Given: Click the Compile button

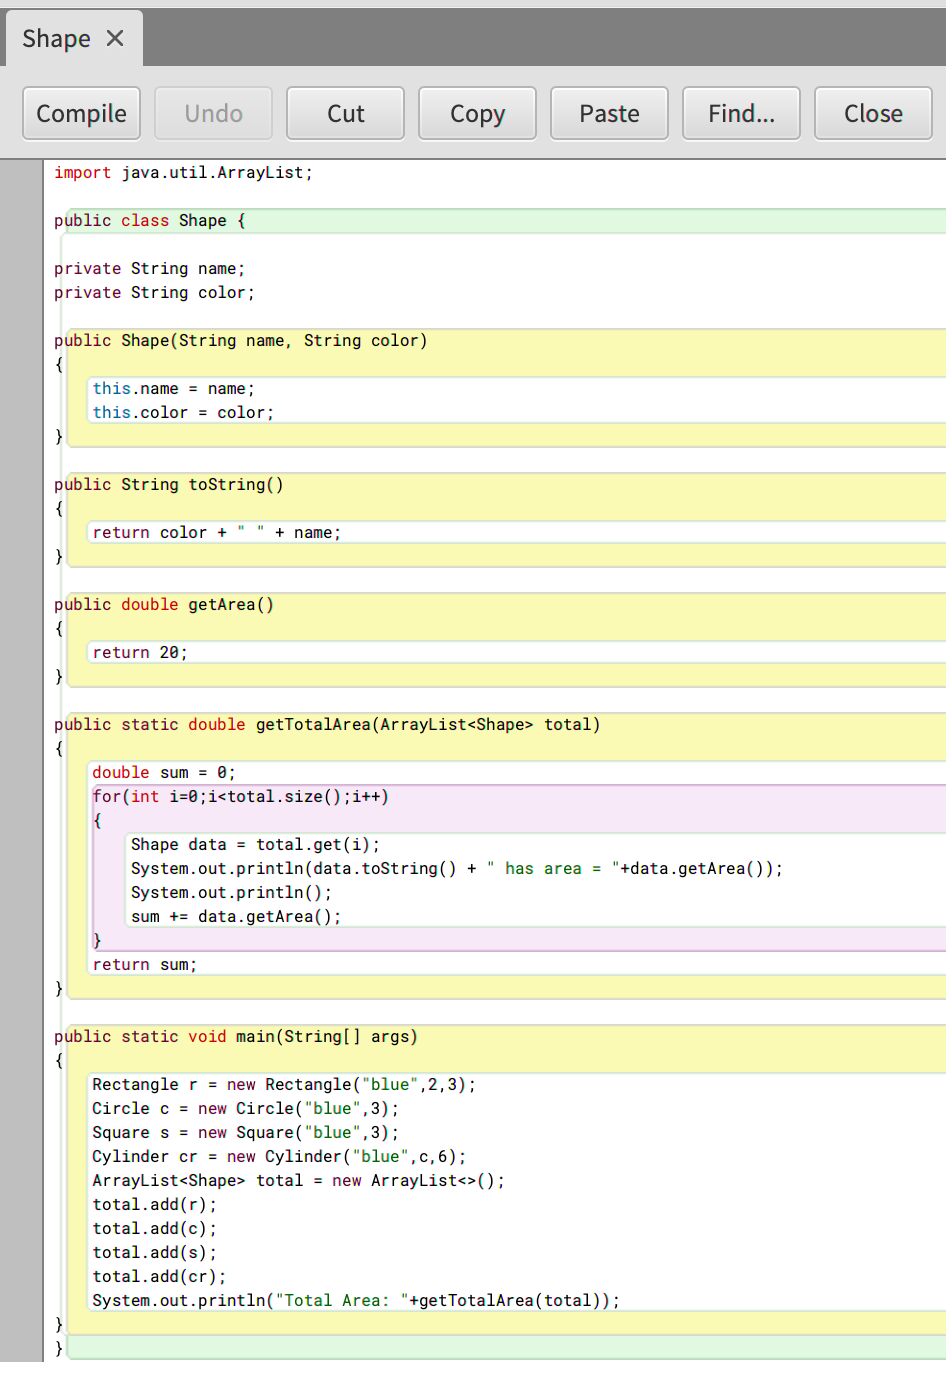Looking at the screenshot, I should 81,113.
